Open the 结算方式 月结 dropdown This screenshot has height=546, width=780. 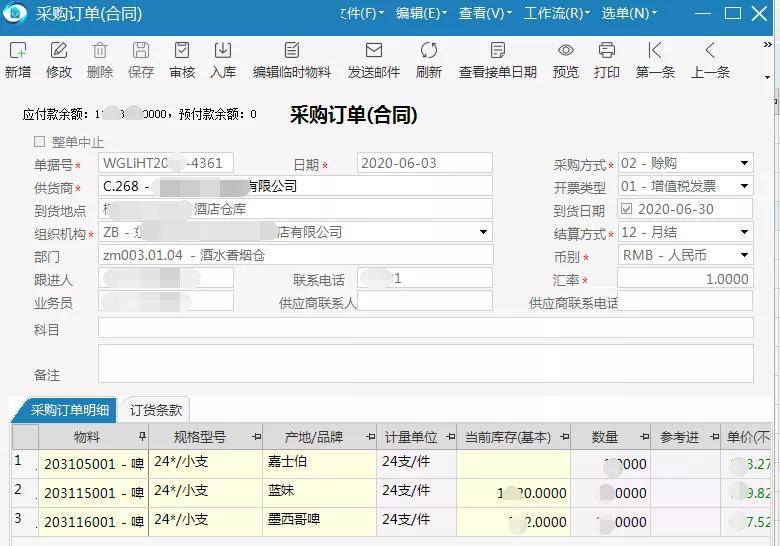click(744, 232)
